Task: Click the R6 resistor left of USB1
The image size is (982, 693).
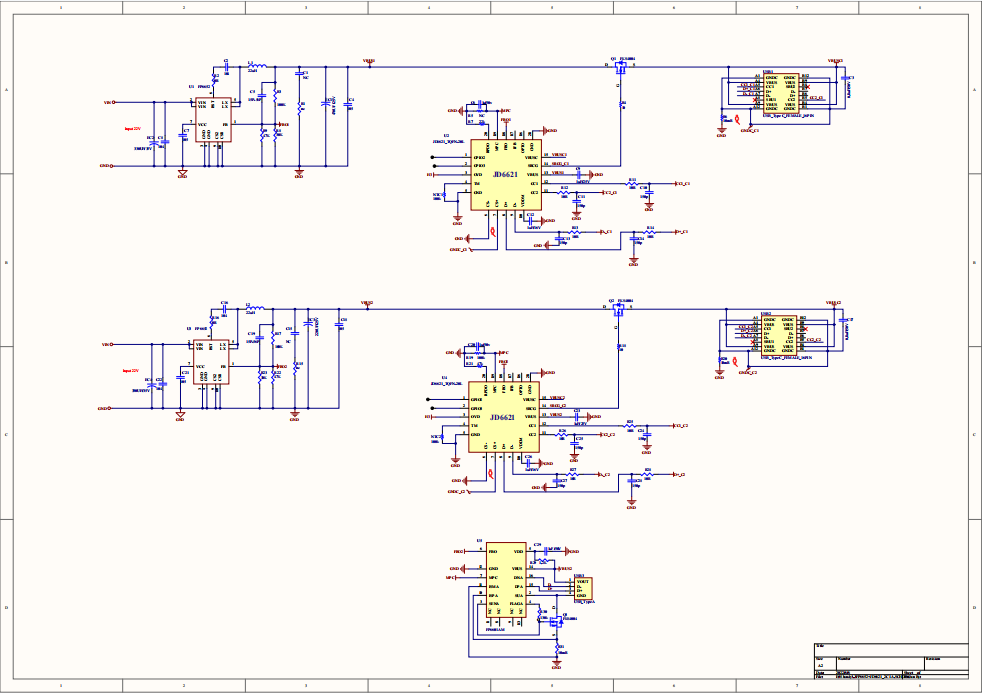Action: tap(721, 117)
